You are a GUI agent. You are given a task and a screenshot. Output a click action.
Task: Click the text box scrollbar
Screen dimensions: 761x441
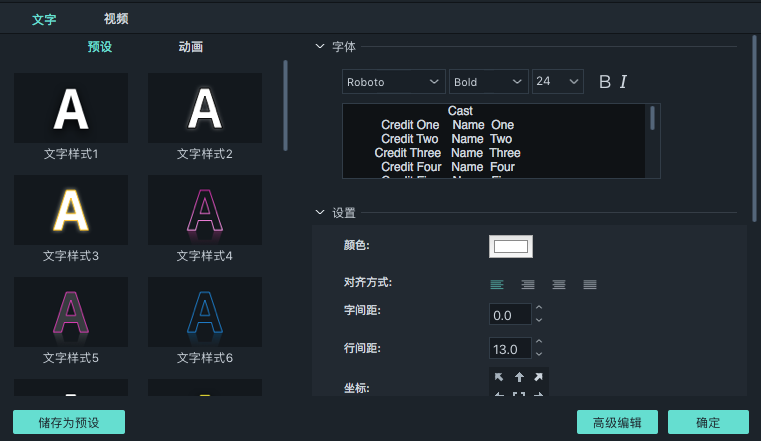coord(652,118)
